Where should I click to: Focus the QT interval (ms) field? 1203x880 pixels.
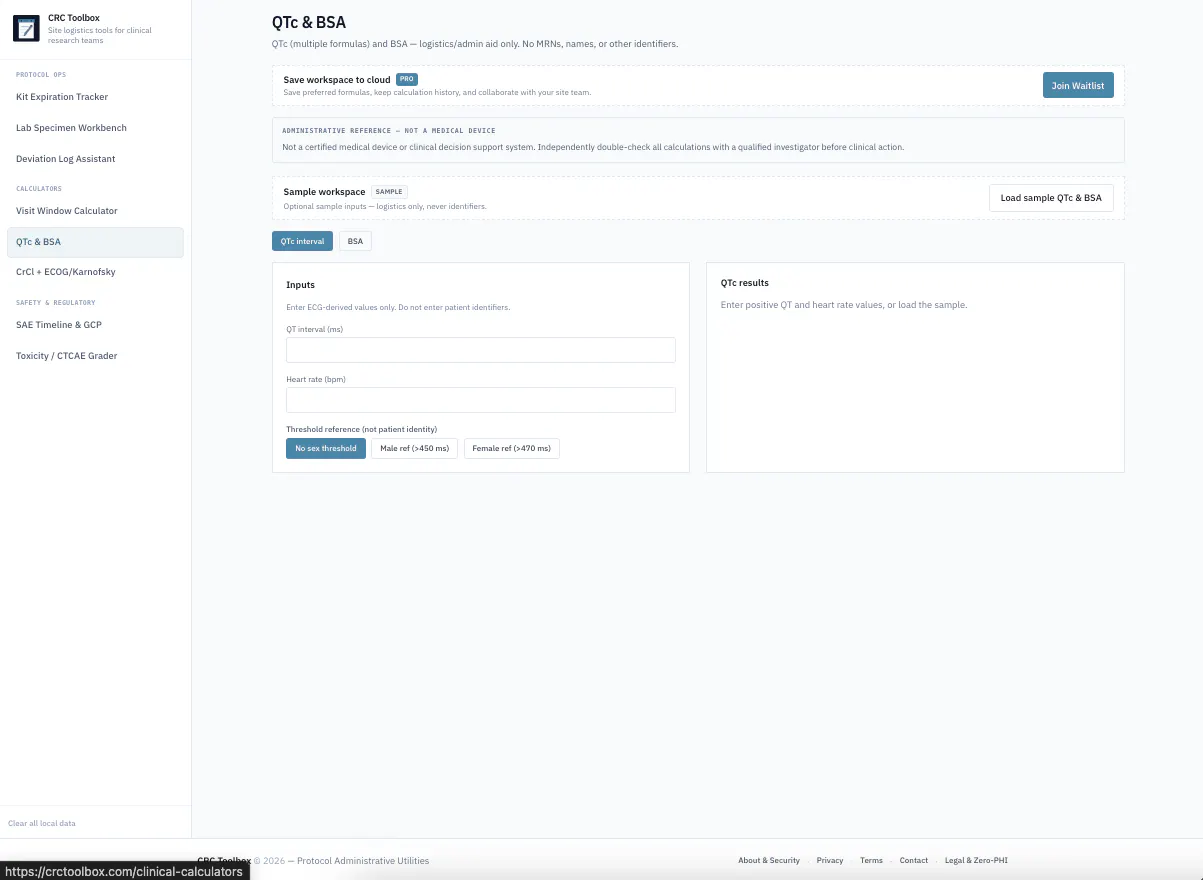point(481,350)
